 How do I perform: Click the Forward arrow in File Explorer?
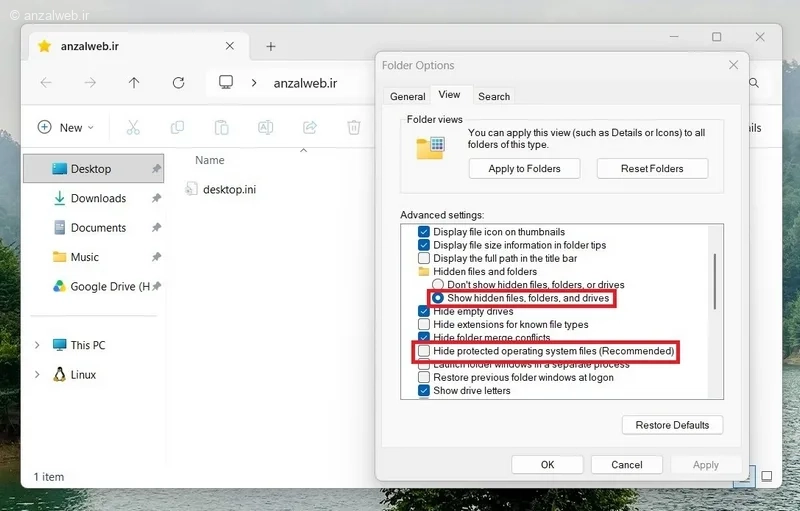[x=90, y=83]
